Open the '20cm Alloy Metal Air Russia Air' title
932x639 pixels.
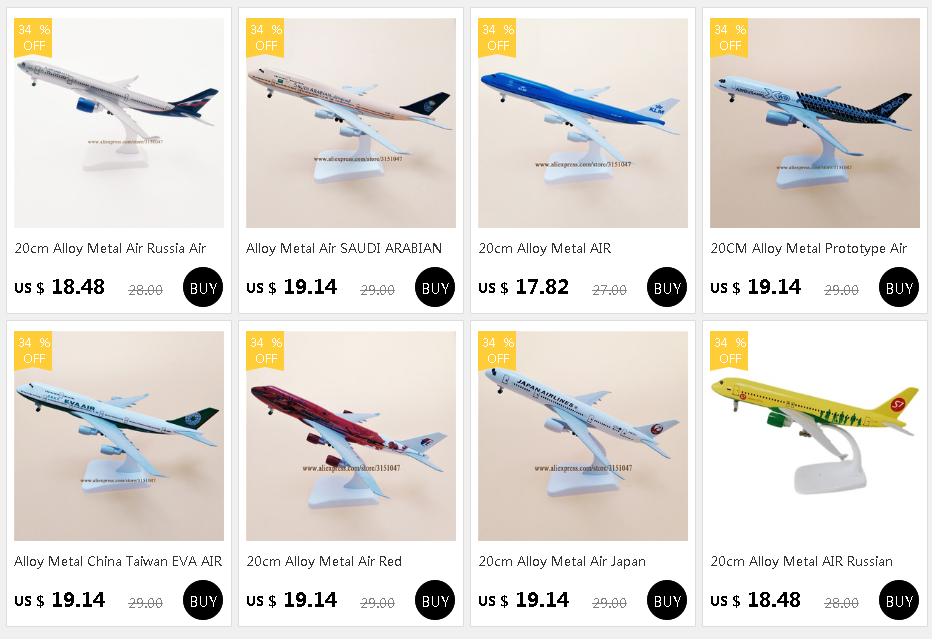[110, 248]
